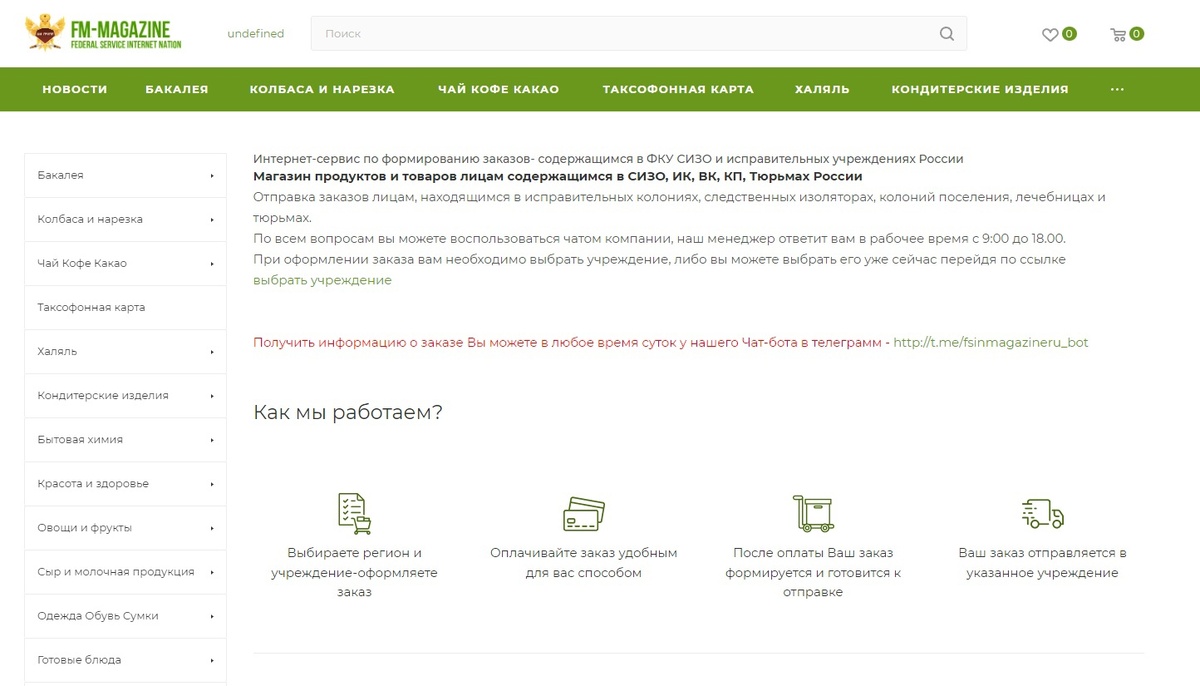Click the text Оплачивайте заказ удобным для вас способом

tap(584, 563)
